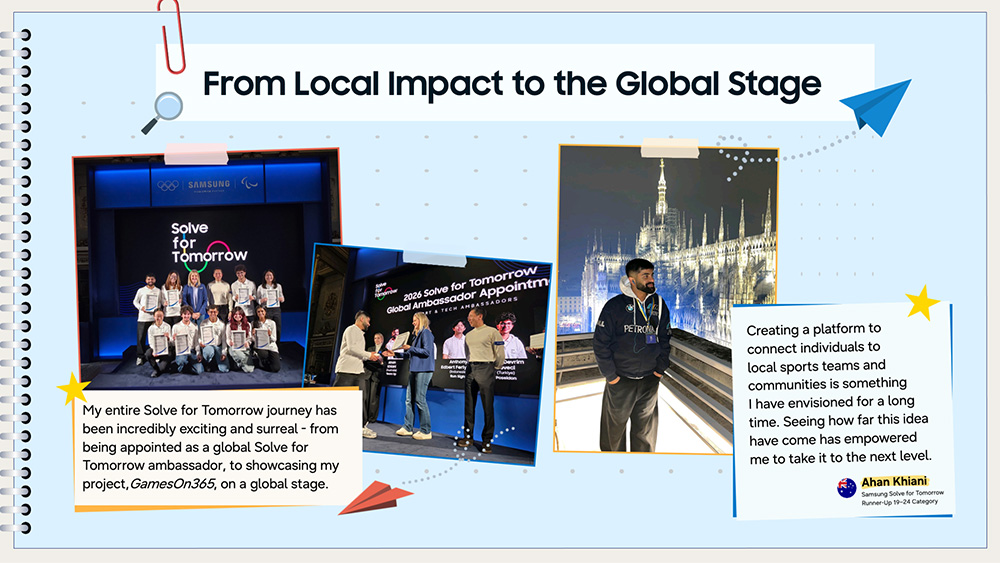
Task: Click the red paper airplane
Action: click(x=375, y=498)
